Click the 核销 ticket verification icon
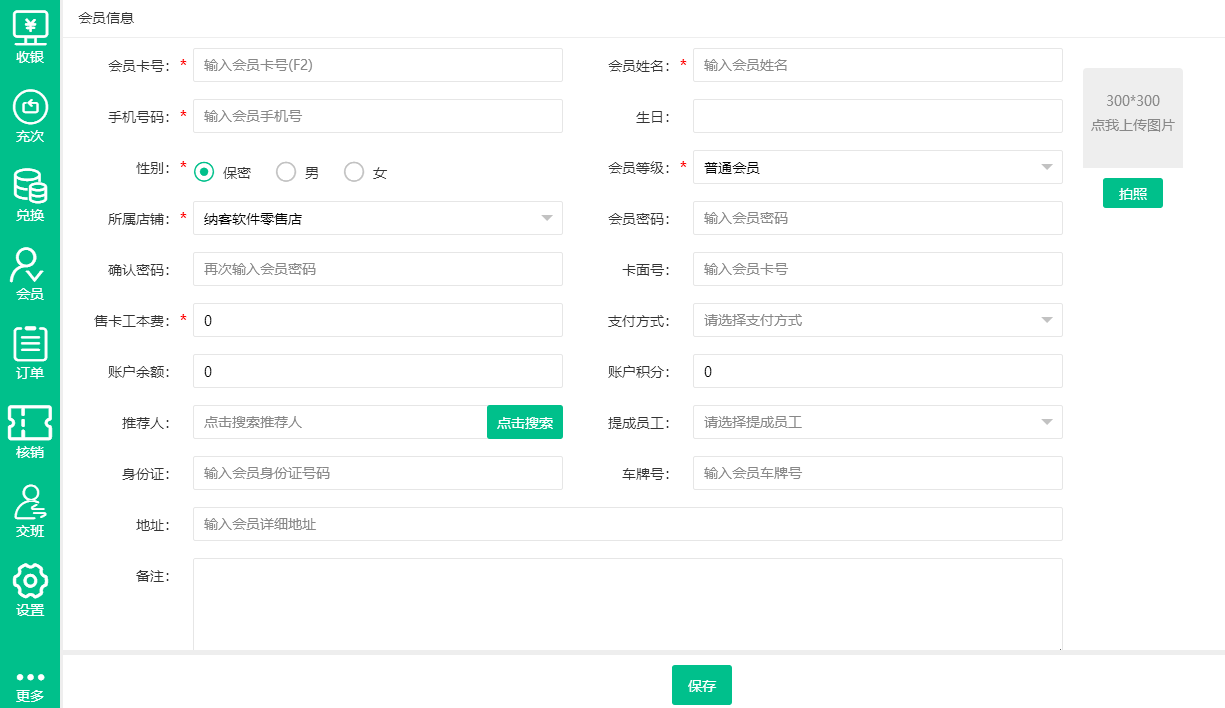The width and height of the screenshot is (1225, 708). point(30,423)
